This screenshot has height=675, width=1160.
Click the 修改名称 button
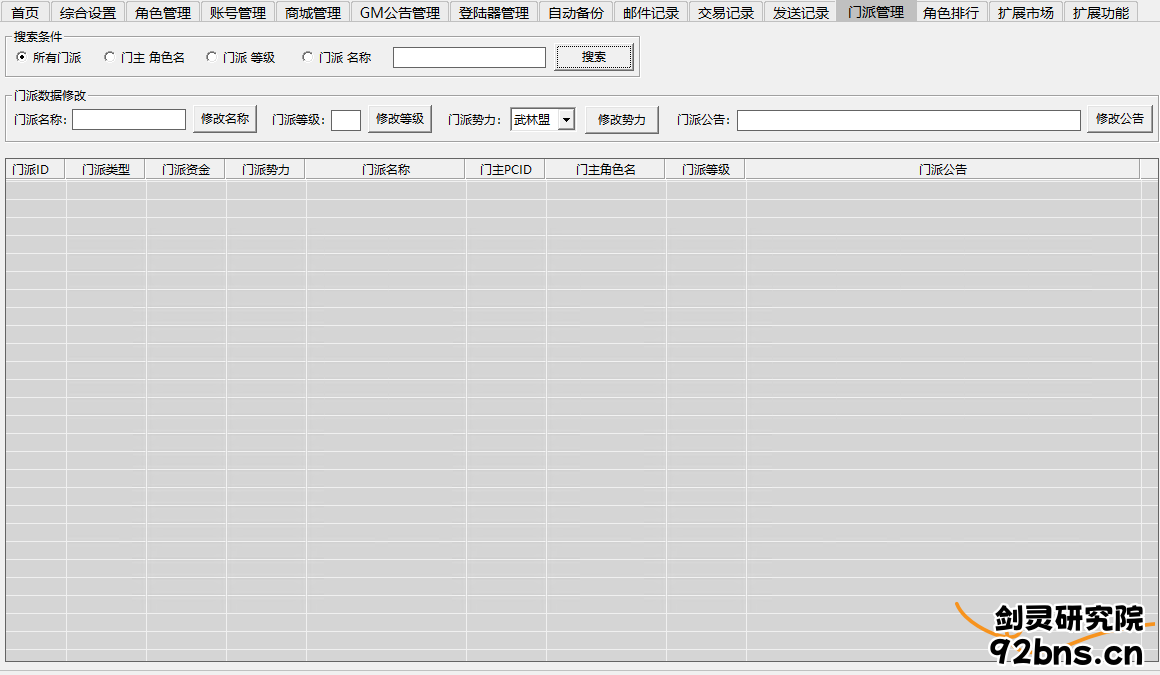click(x=225, y=119)
